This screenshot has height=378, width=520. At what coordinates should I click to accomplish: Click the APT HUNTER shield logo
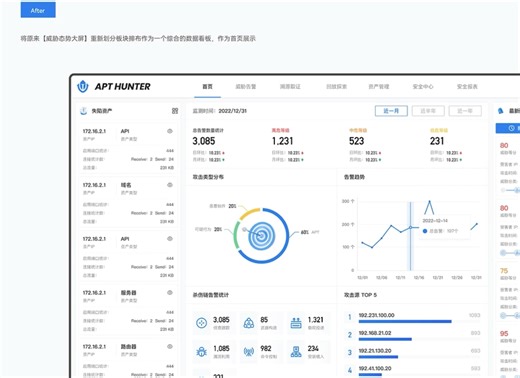[83, 87]
